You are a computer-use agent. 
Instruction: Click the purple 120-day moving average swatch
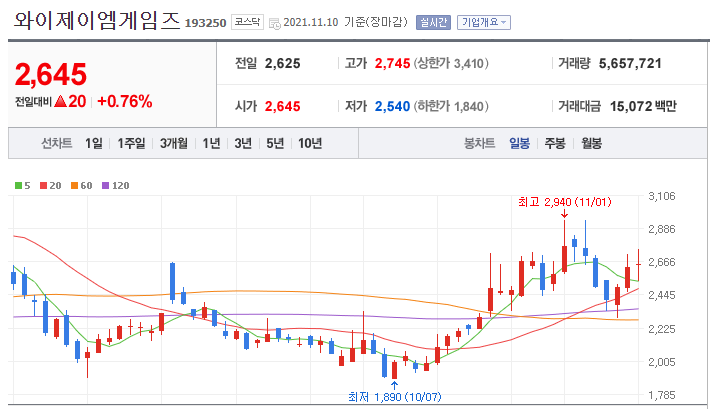point(106,186)
